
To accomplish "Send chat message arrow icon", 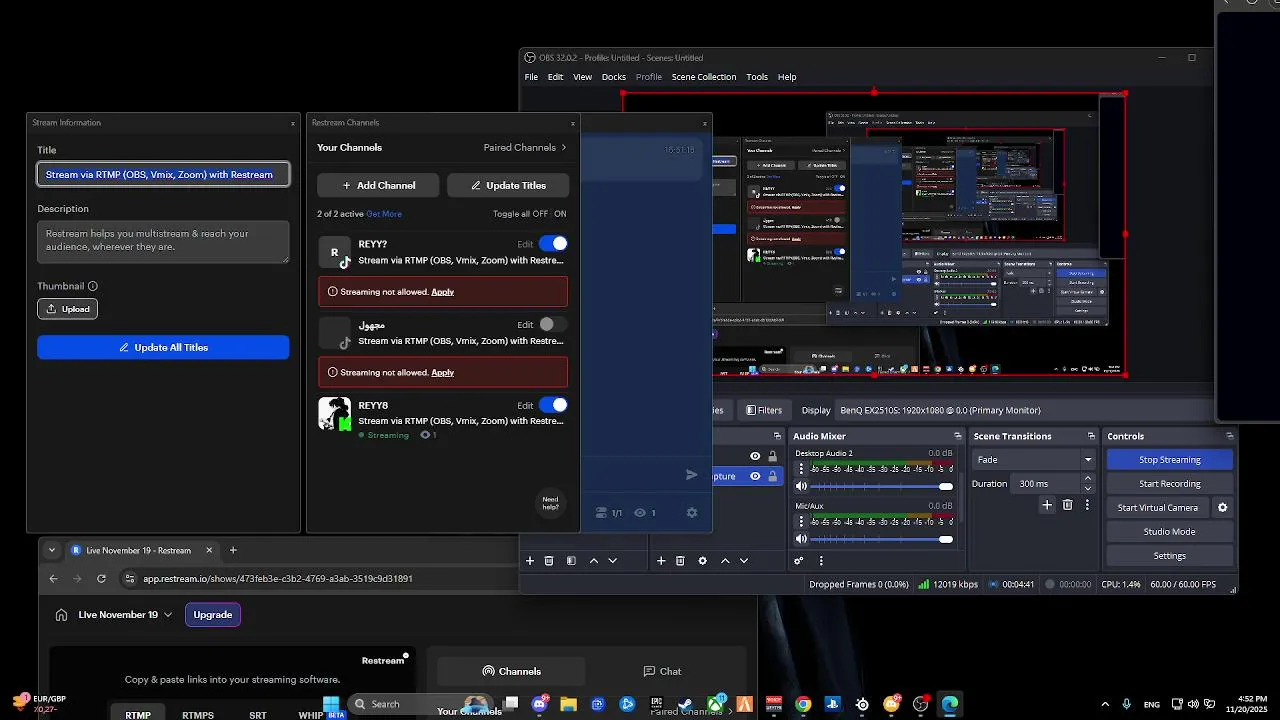I will pyautogui.click(x=691, y=475).
